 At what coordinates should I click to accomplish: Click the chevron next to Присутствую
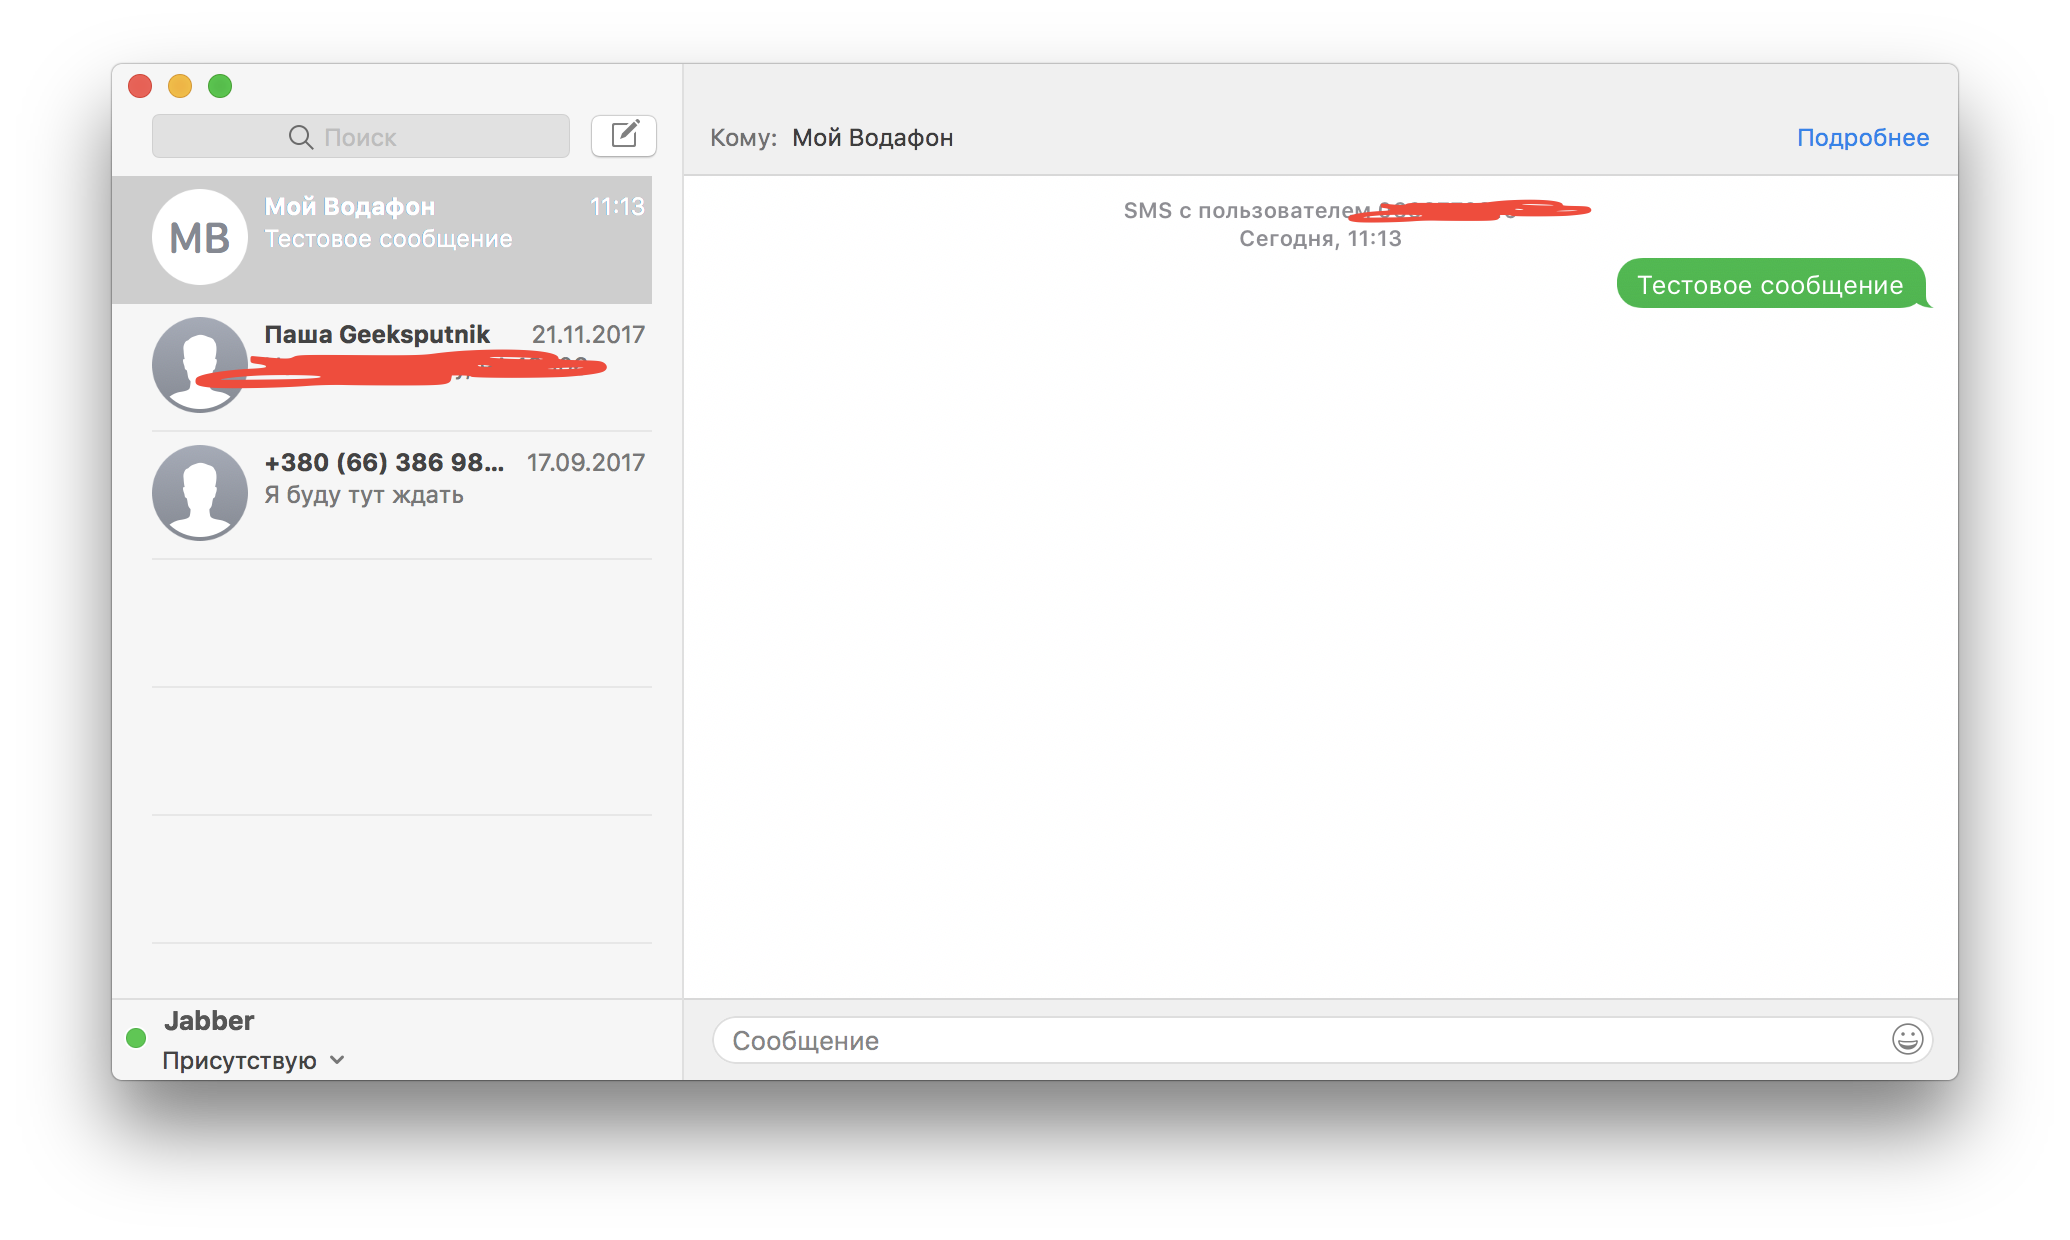[337, 1060]
